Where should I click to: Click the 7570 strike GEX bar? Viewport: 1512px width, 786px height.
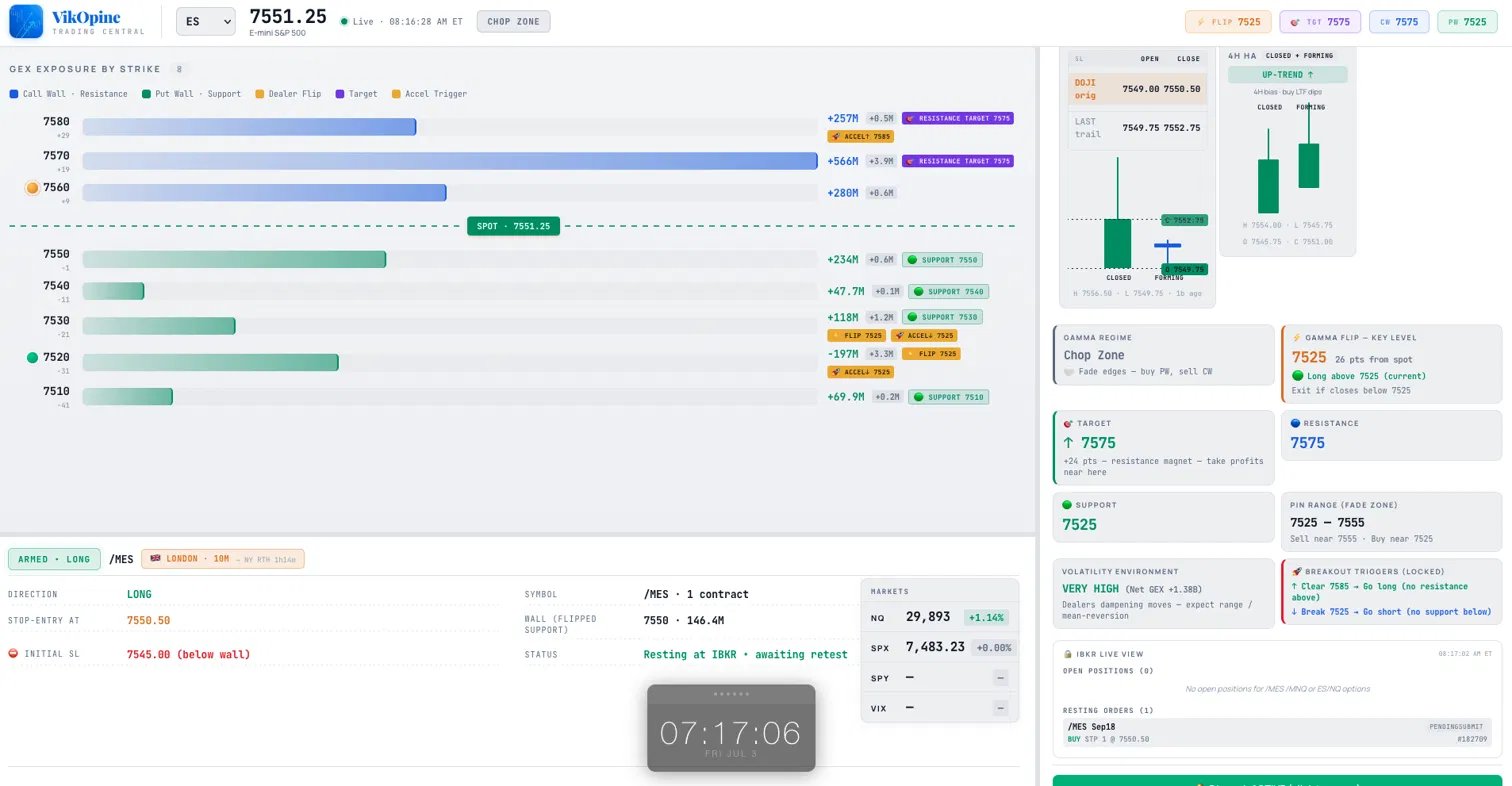click(450, 161)
